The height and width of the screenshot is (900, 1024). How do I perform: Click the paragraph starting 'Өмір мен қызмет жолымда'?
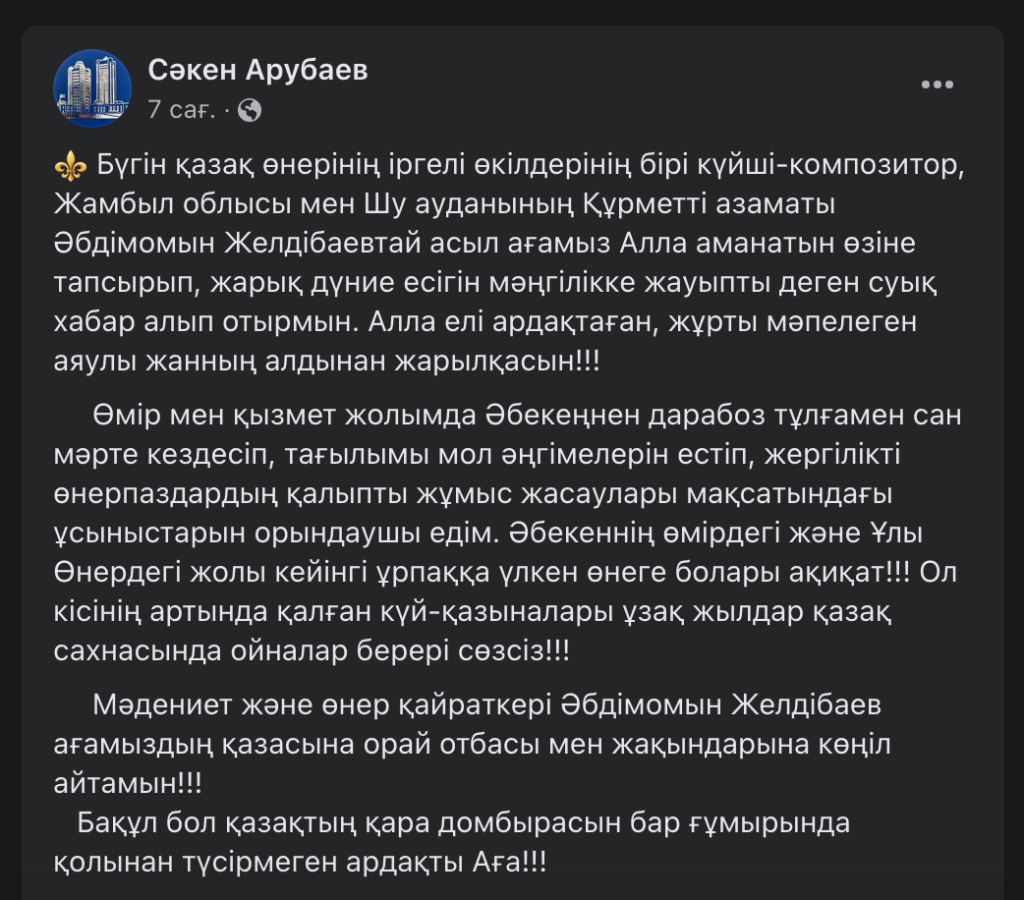coord(507,533)
